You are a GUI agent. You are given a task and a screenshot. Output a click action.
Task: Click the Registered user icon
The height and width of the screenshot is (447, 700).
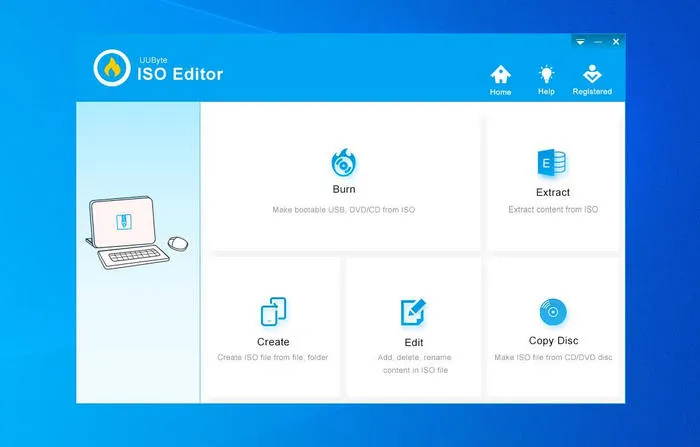coord(592,75)
